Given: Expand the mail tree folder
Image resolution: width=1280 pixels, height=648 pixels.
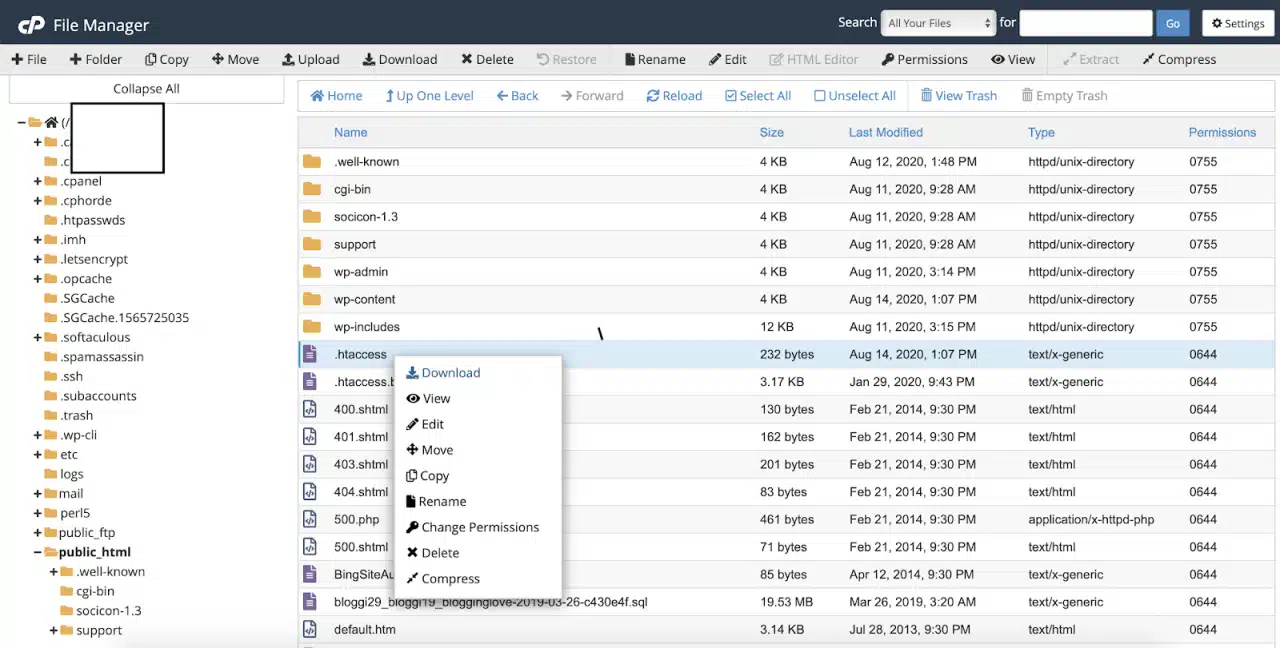Looking at the screenshot, I should (38, 493).
